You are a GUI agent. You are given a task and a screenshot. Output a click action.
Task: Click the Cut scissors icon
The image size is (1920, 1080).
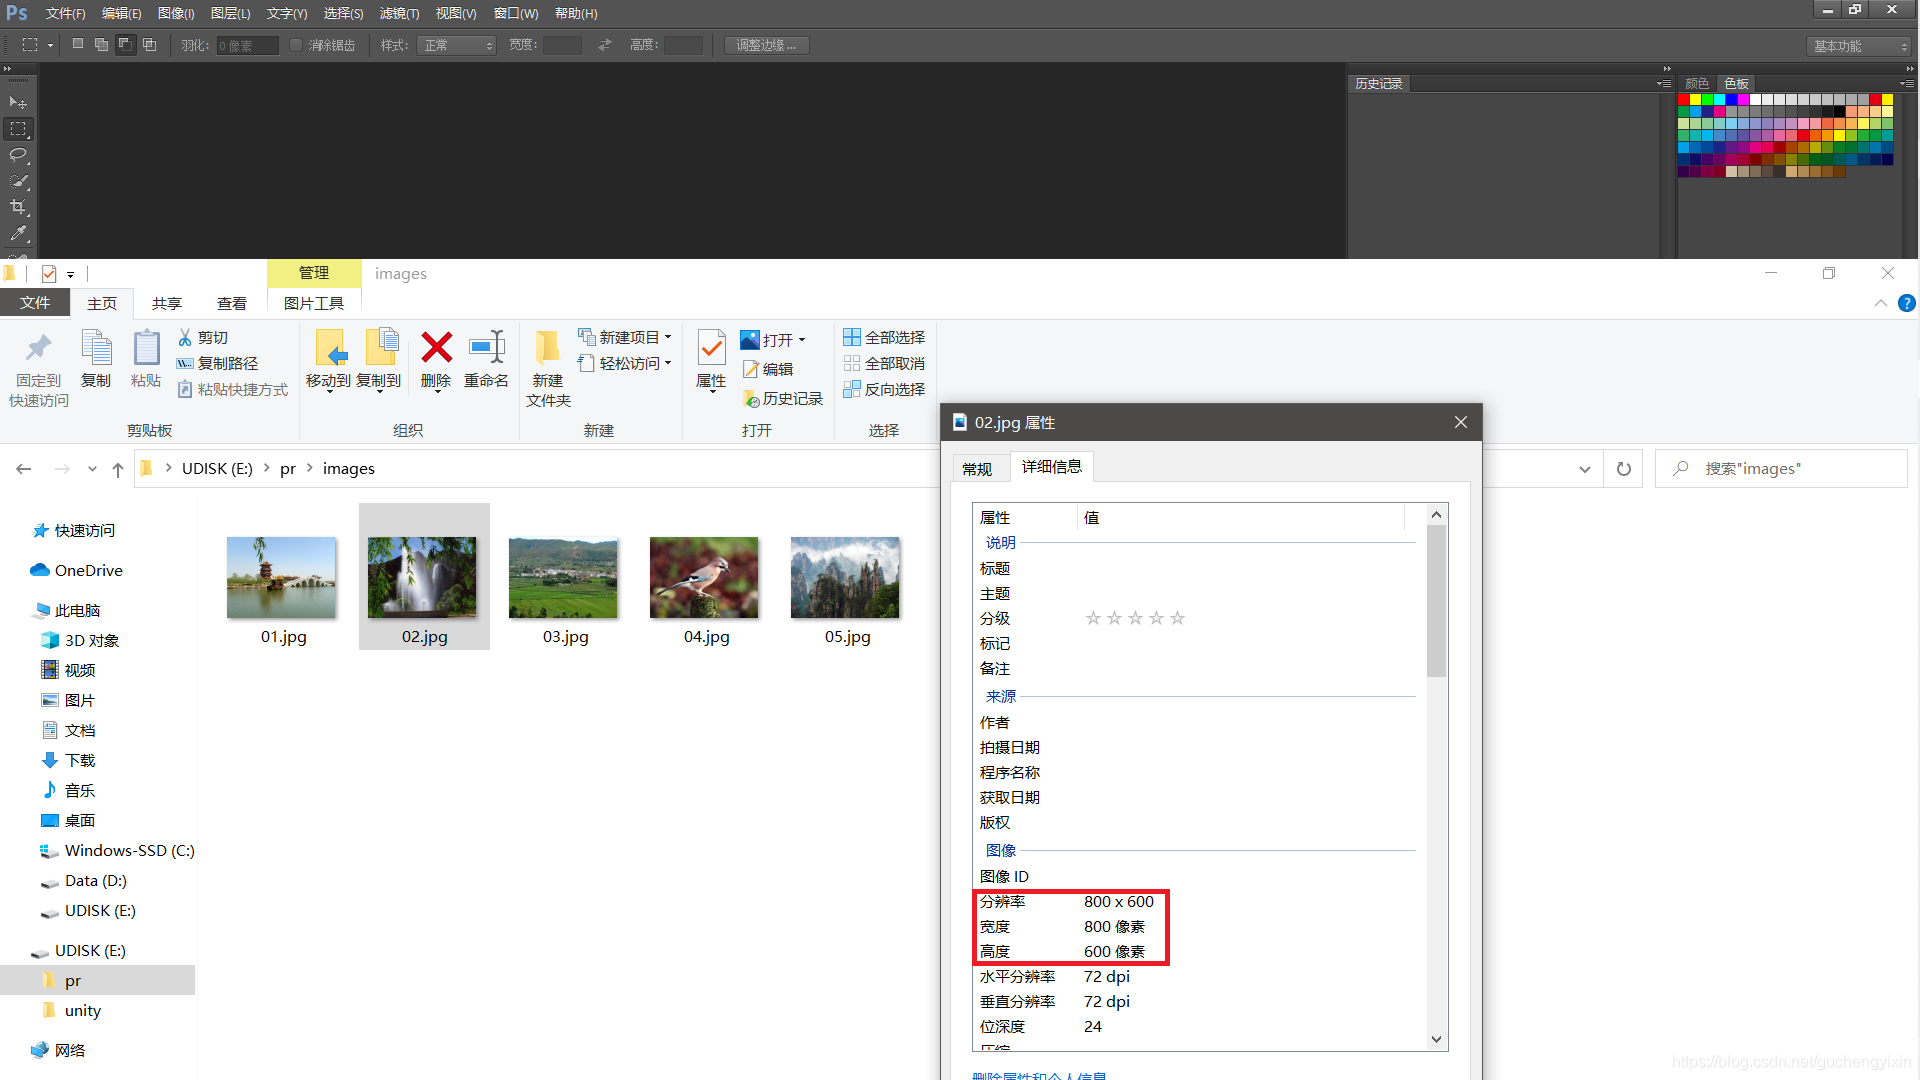(x=185, y=338)
